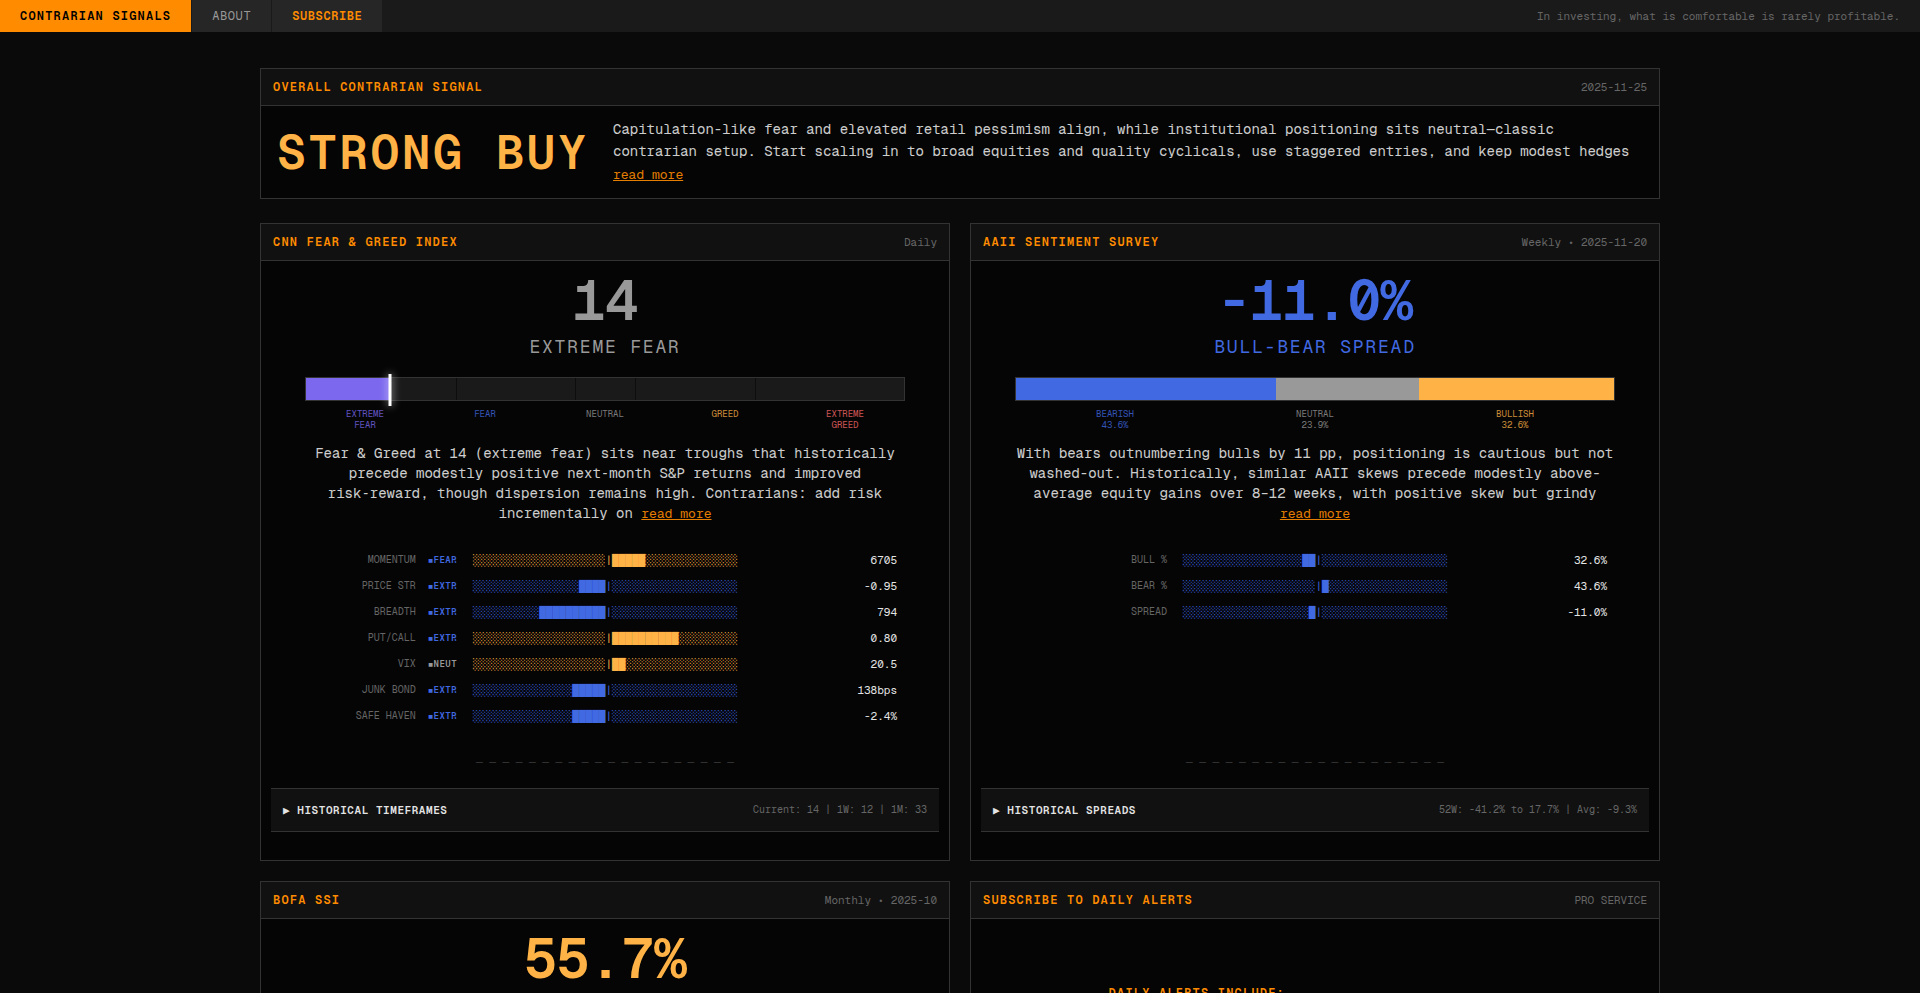
Task: Click the Fear & Greed gauge marker
Action: click(x=390, y=389)
